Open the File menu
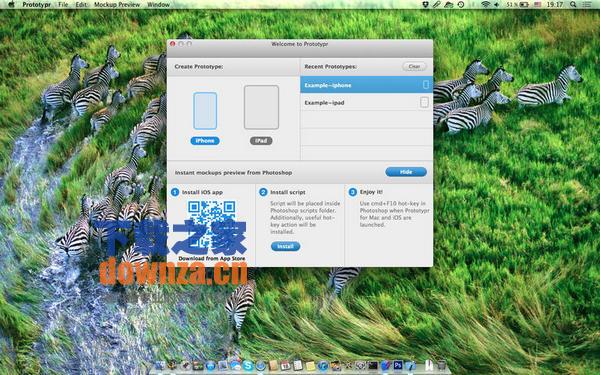Image resolution: width=600 pixels, height=375 pixels. (x=63, y=5)
